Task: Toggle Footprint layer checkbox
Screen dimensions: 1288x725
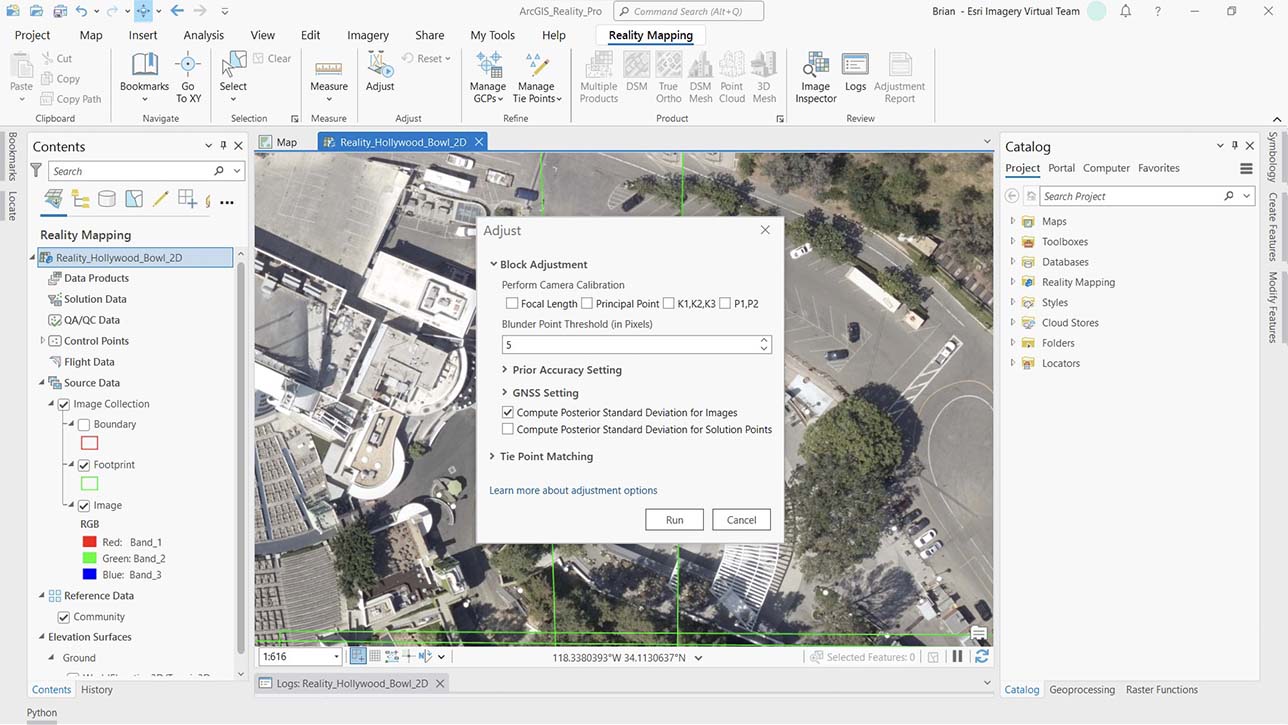Action: click(x=84, y=465)
